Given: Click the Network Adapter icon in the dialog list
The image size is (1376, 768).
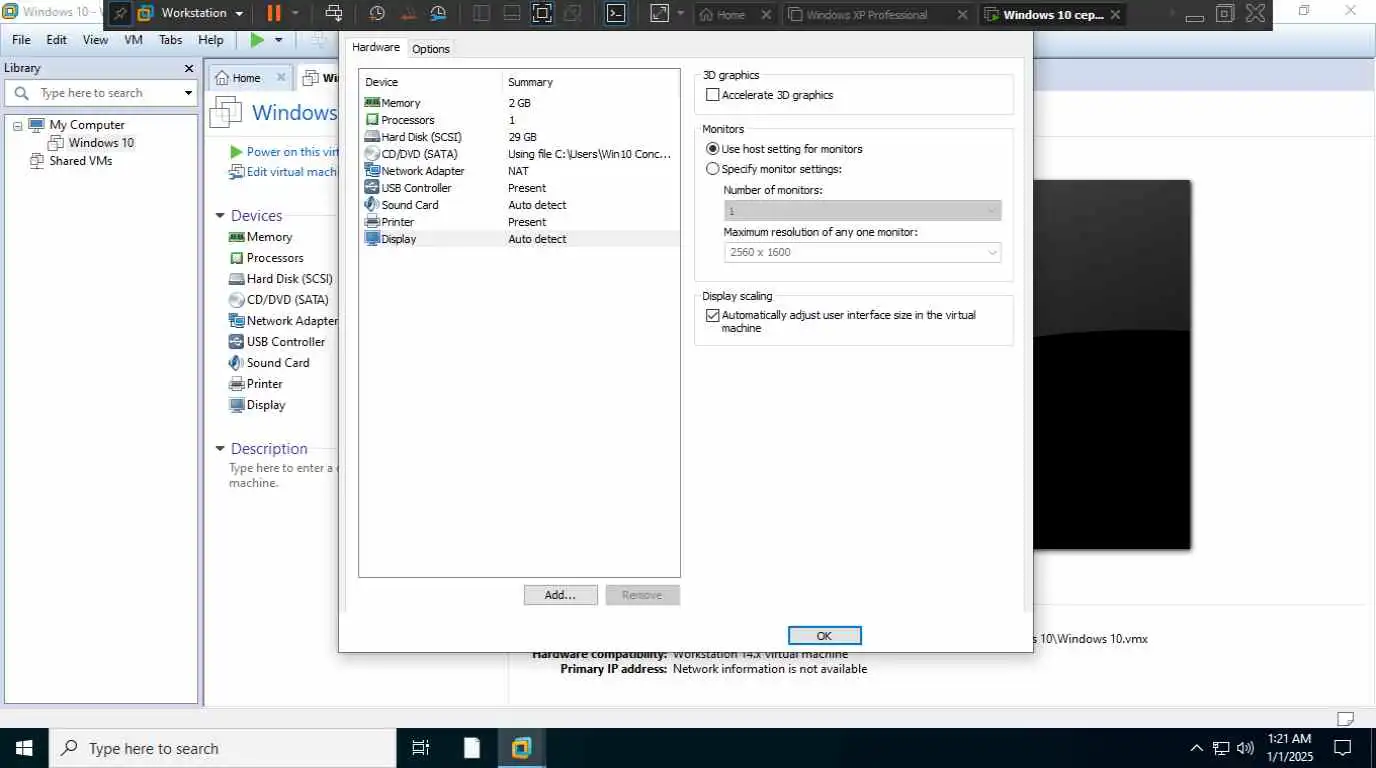Looking at the screenshot, I should coord(372,171).
